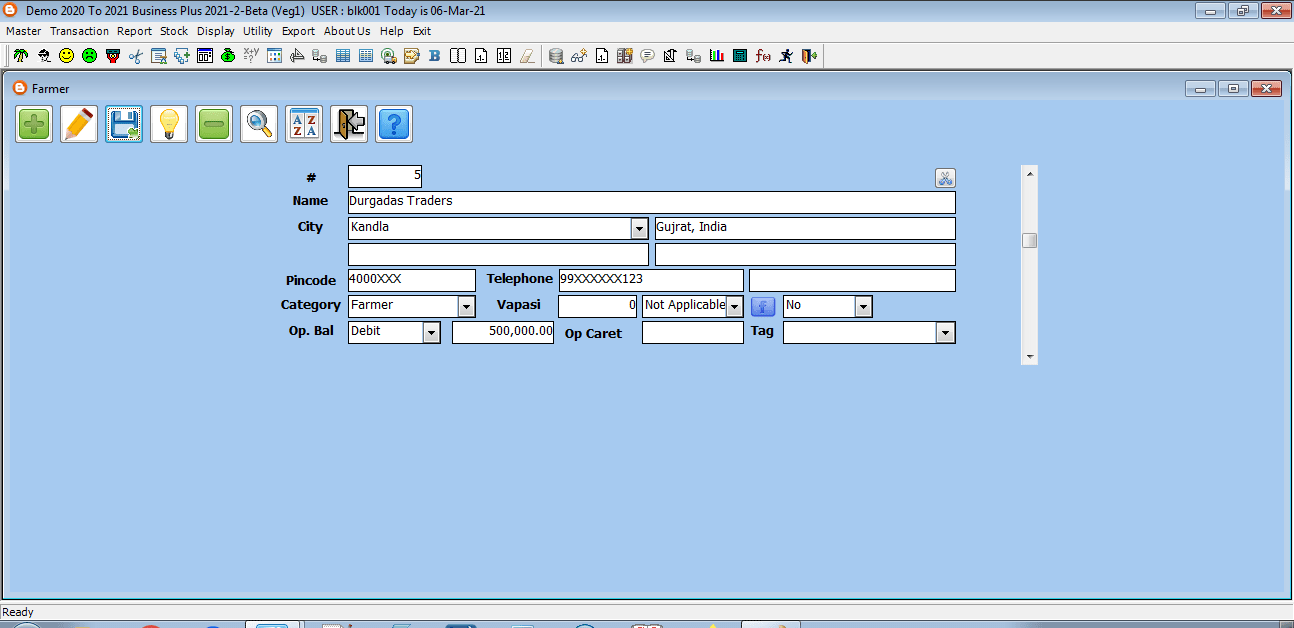1294x628 pixels.
Task: Open the Category dropdown set to Farmer
Action: pyautogui.click(x=466, y=306)
